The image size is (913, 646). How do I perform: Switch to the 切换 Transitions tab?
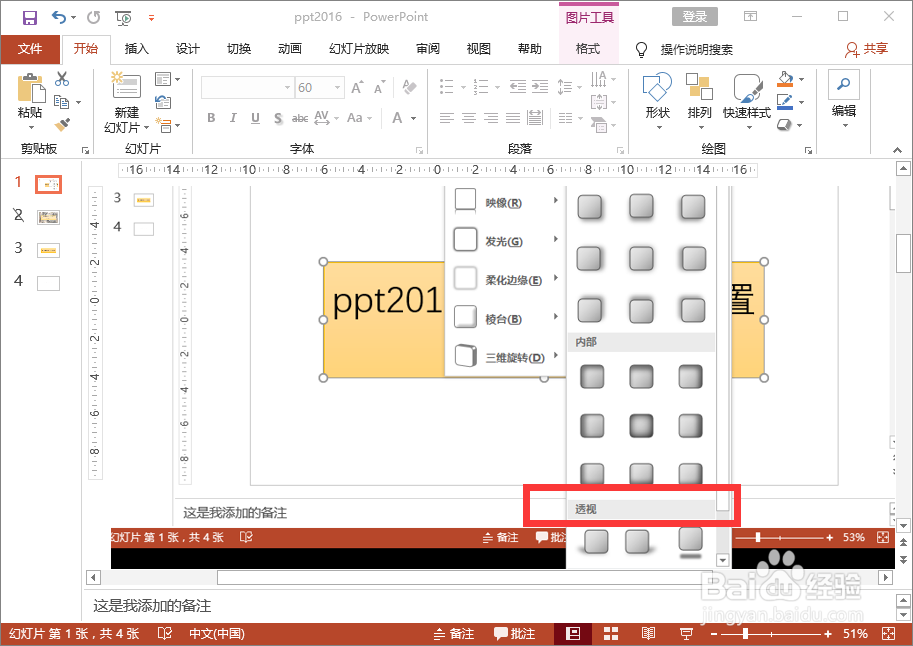(x=239, y=49)
